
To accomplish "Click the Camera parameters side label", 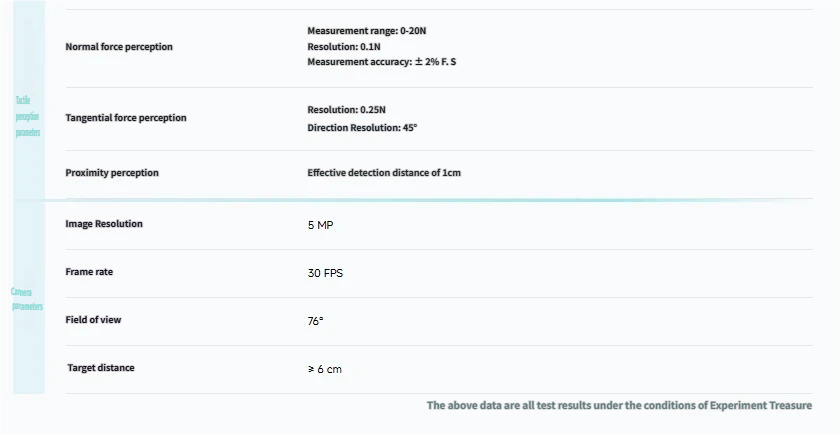I will tap(28, 299).
